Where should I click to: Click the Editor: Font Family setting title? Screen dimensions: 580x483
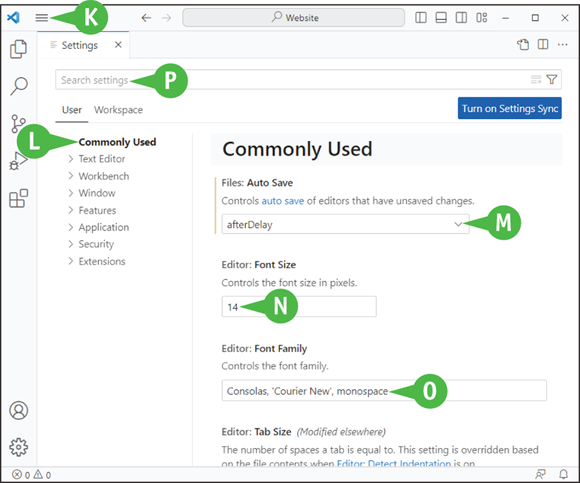point(264,348)
